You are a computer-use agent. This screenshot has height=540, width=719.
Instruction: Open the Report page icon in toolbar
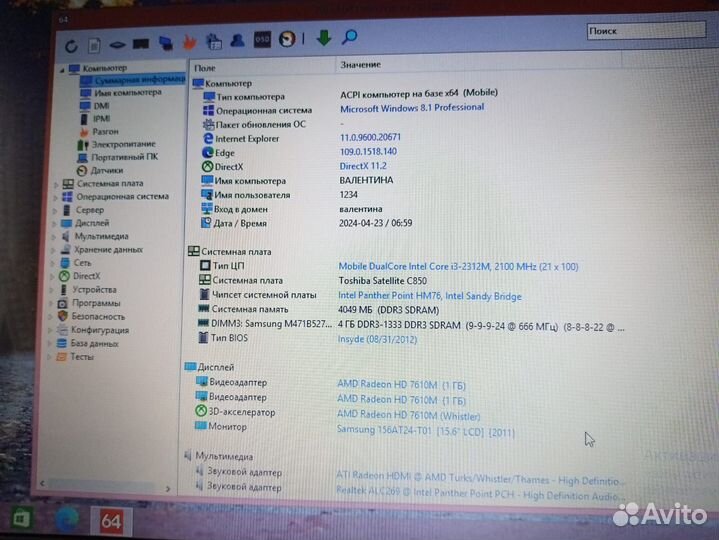pos(94,45)
